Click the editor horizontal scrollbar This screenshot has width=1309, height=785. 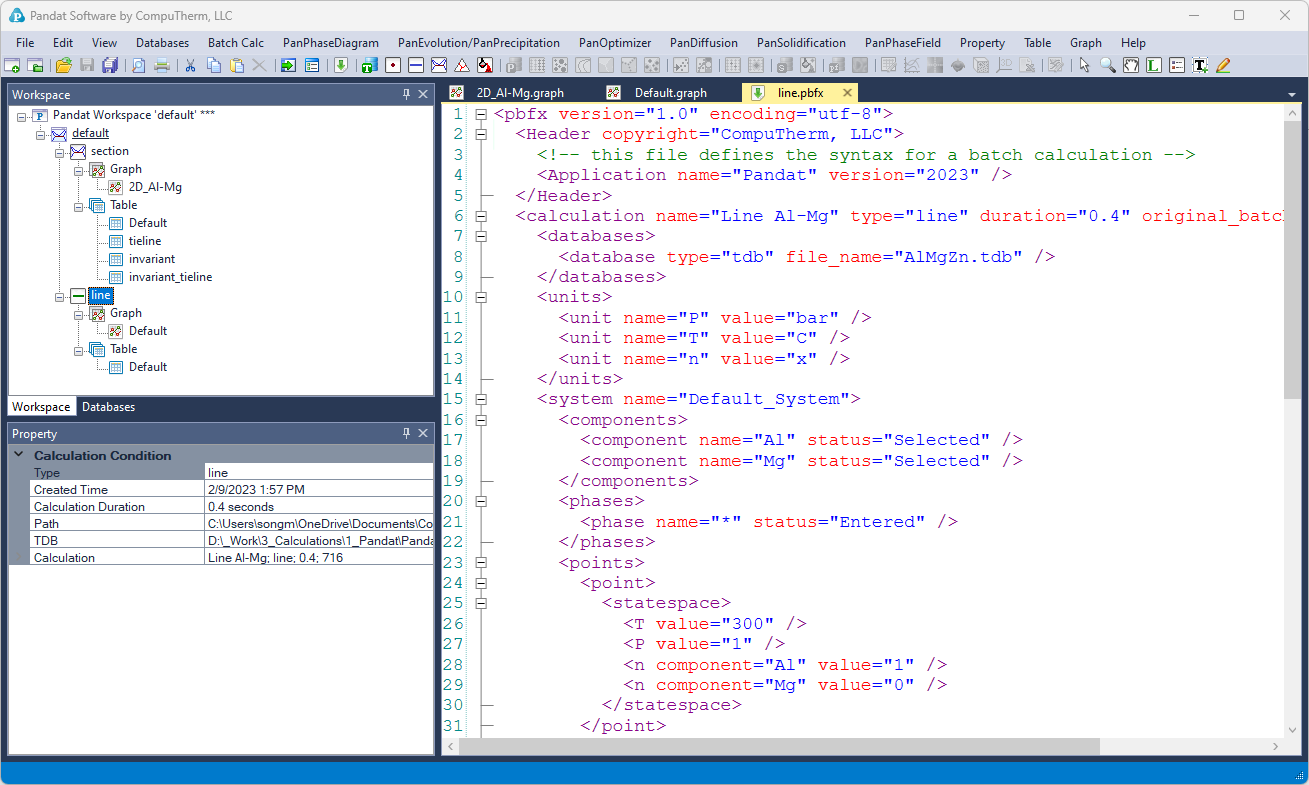click(x=780, y=747)
